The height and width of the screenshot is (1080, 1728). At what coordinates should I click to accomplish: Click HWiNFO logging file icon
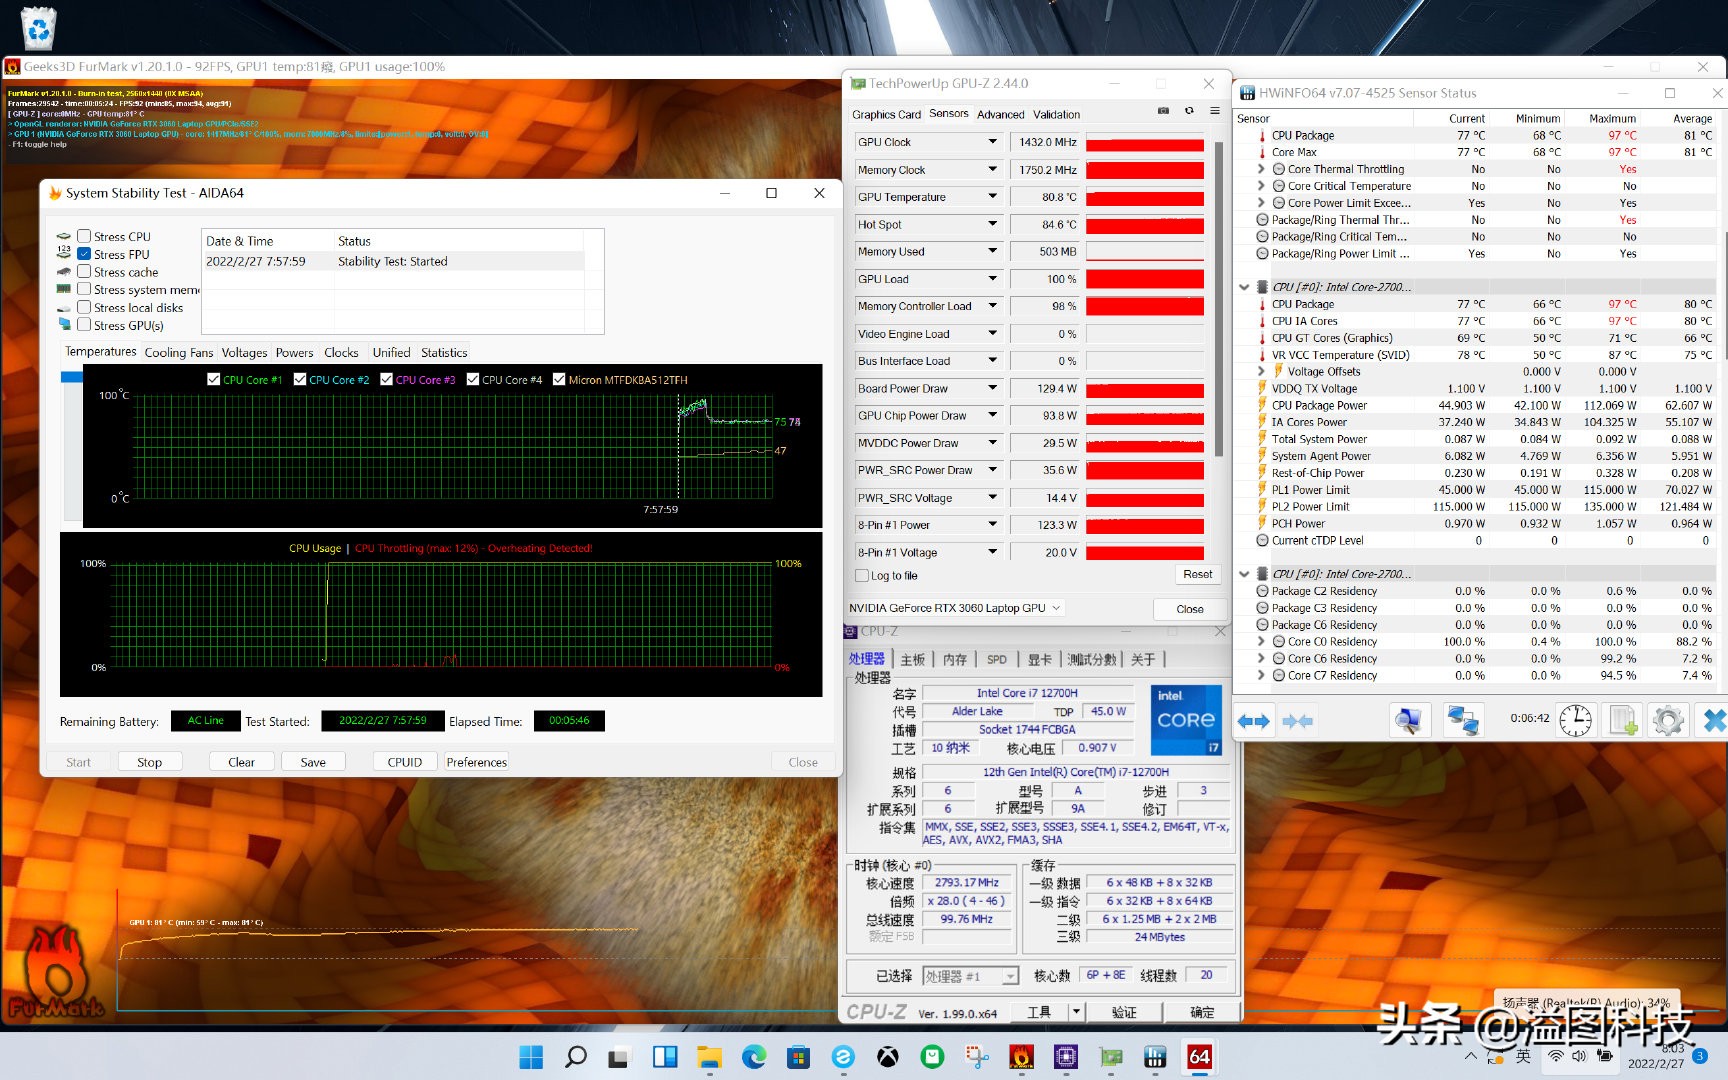1622,721
